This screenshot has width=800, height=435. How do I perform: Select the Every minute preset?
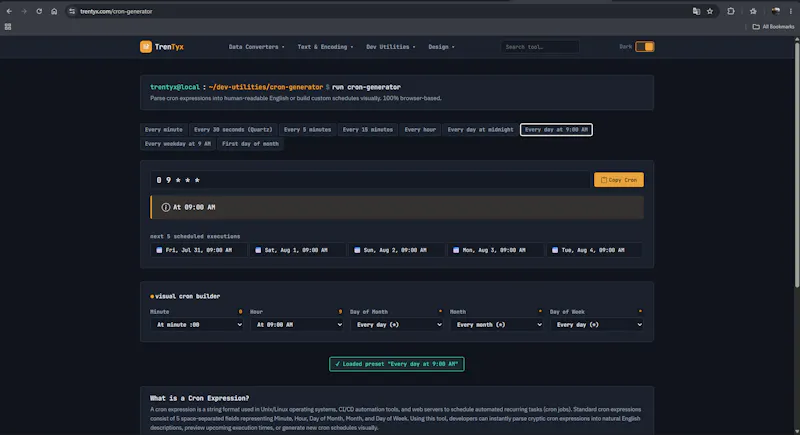coord(163,130)
